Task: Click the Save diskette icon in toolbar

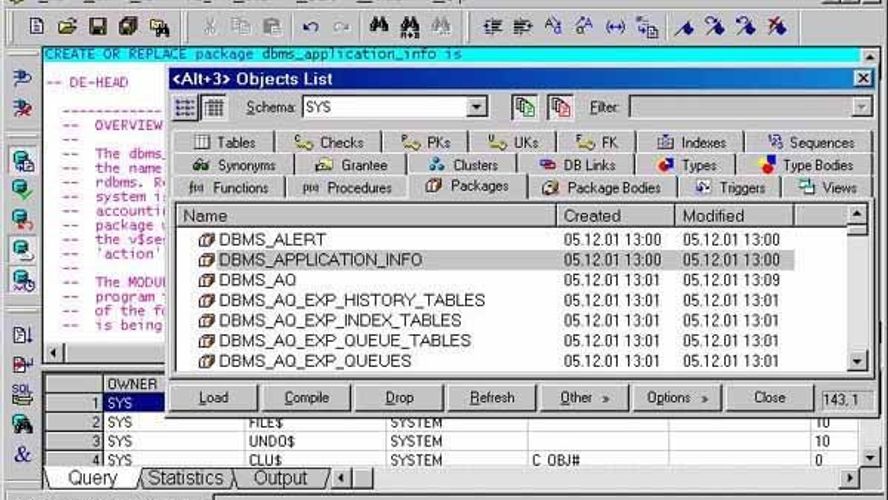Action: tap(97, 26)
